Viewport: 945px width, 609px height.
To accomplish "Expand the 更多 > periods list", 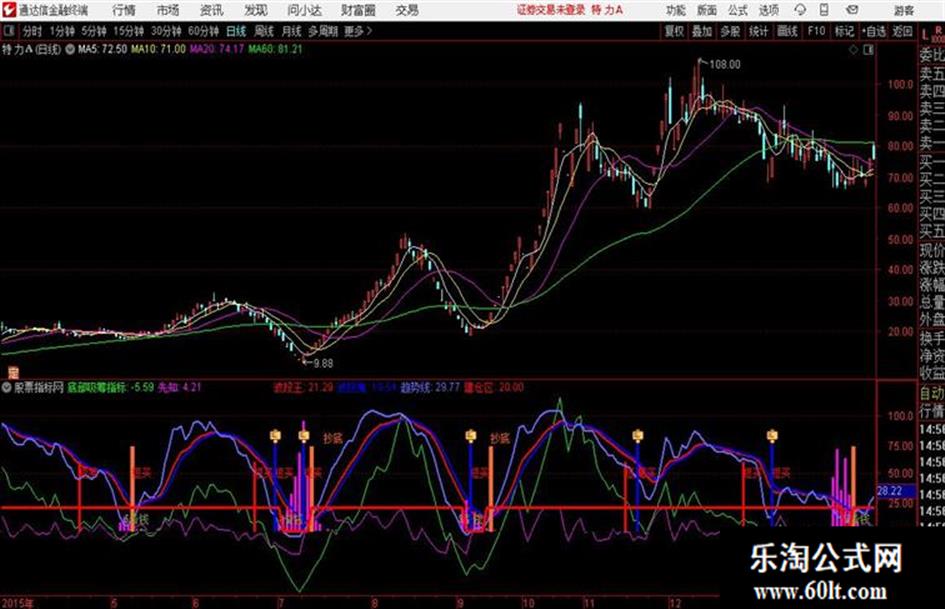I will pos(358,31).
